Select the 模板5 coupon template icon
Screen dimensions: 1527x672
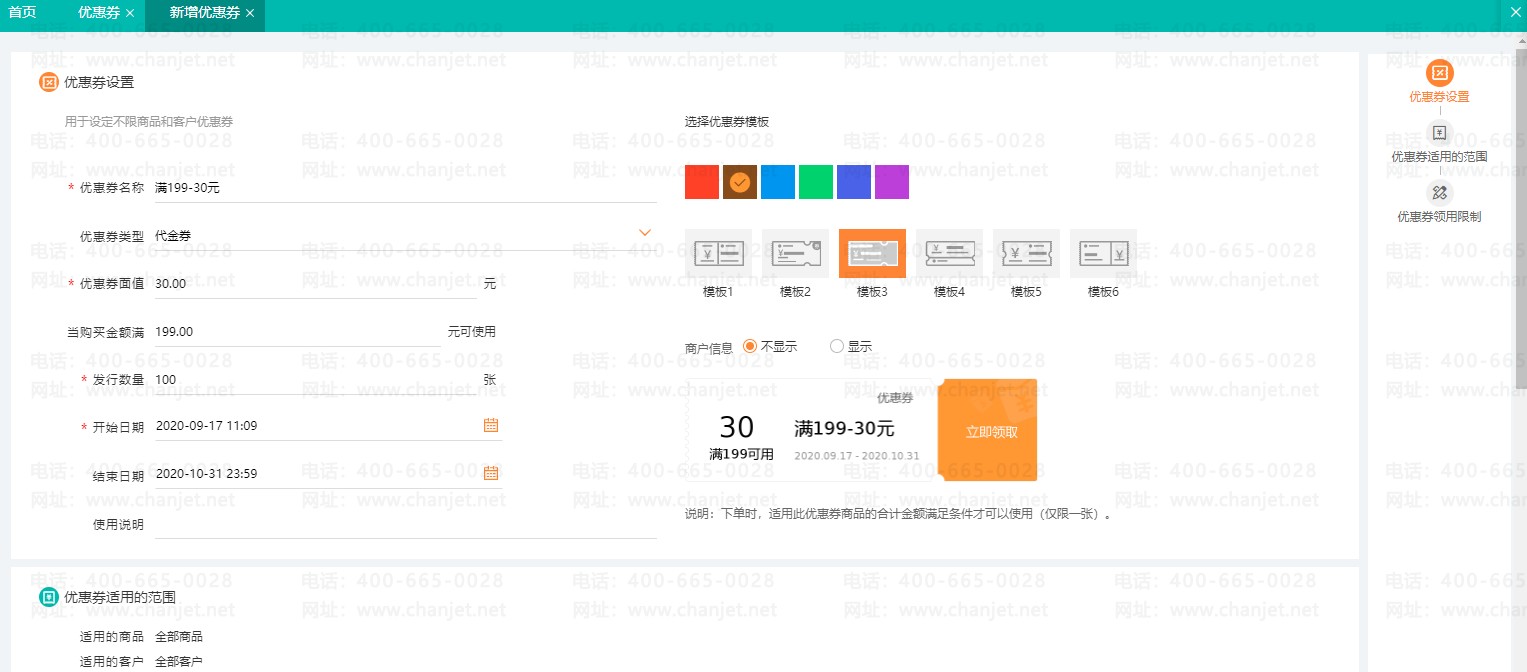pyautogui.click(x=1026, y=253)
